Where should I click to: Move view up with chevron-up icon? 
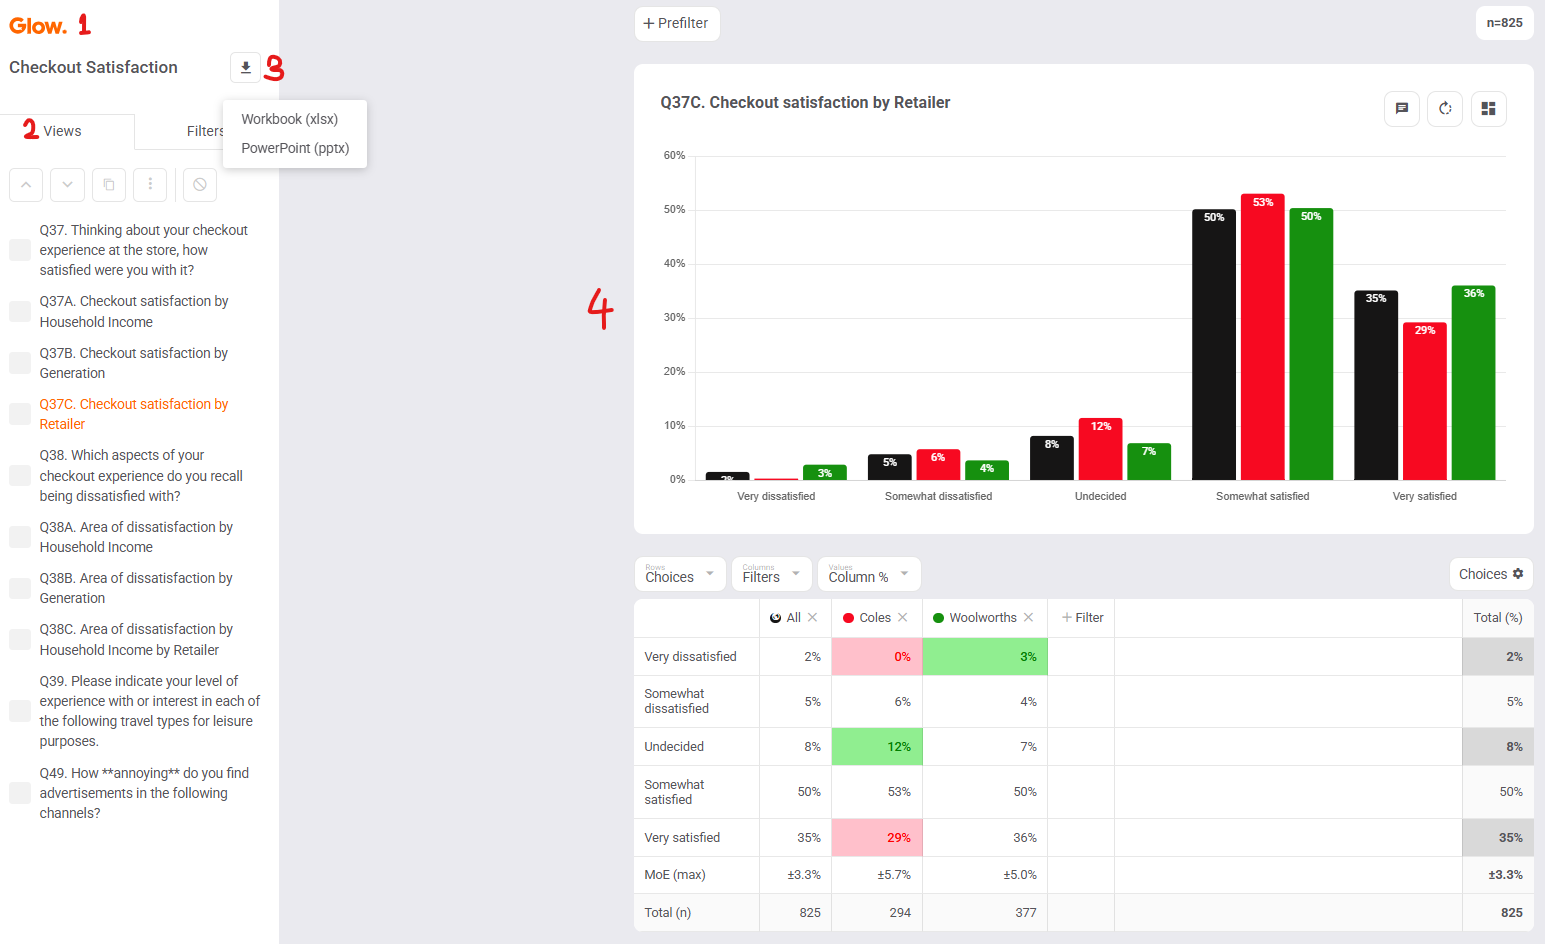click(26, 184)
